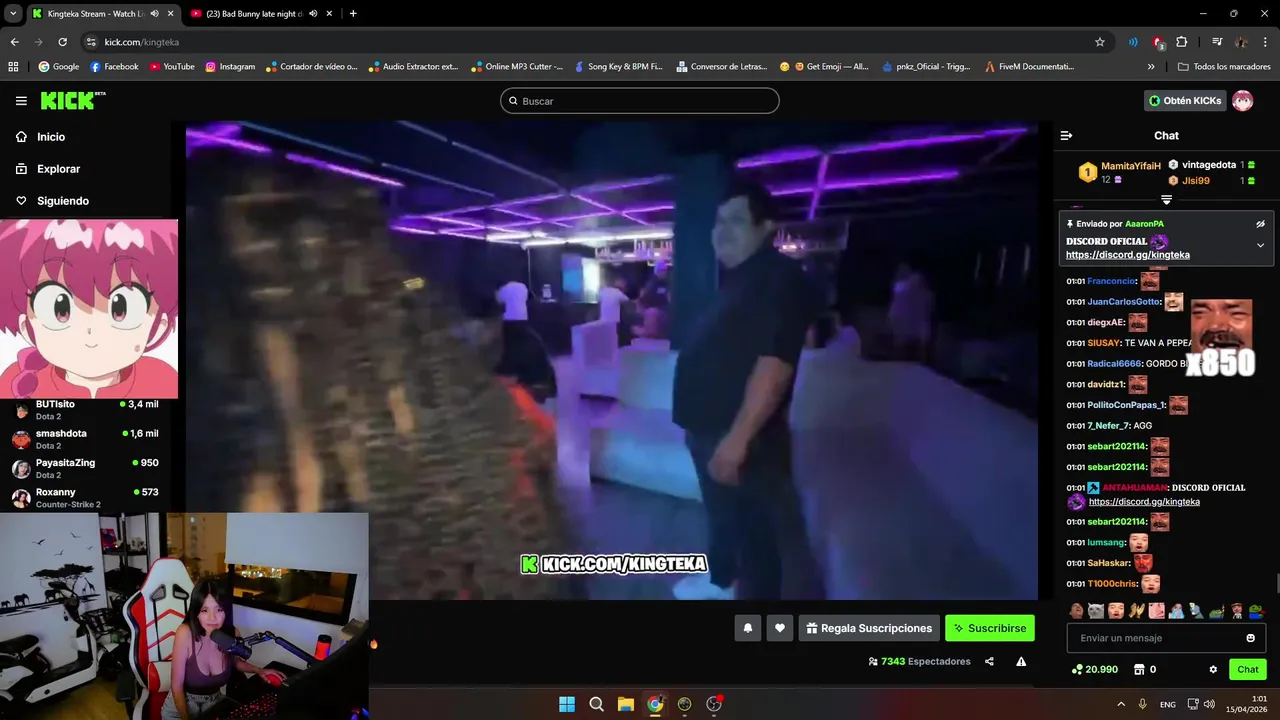Click username PollitoConPapas_1 in chat
This screenshot has width=1280, height=720.
coord(1126,405)
